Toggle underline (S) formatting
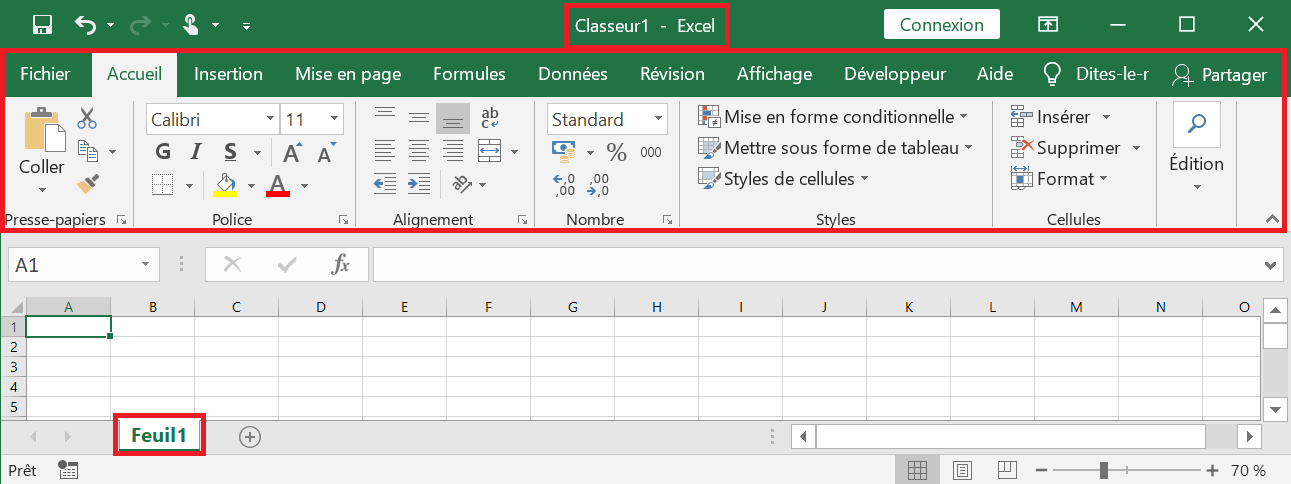This screenshot has height=484, width=1291. coord(230,152)
